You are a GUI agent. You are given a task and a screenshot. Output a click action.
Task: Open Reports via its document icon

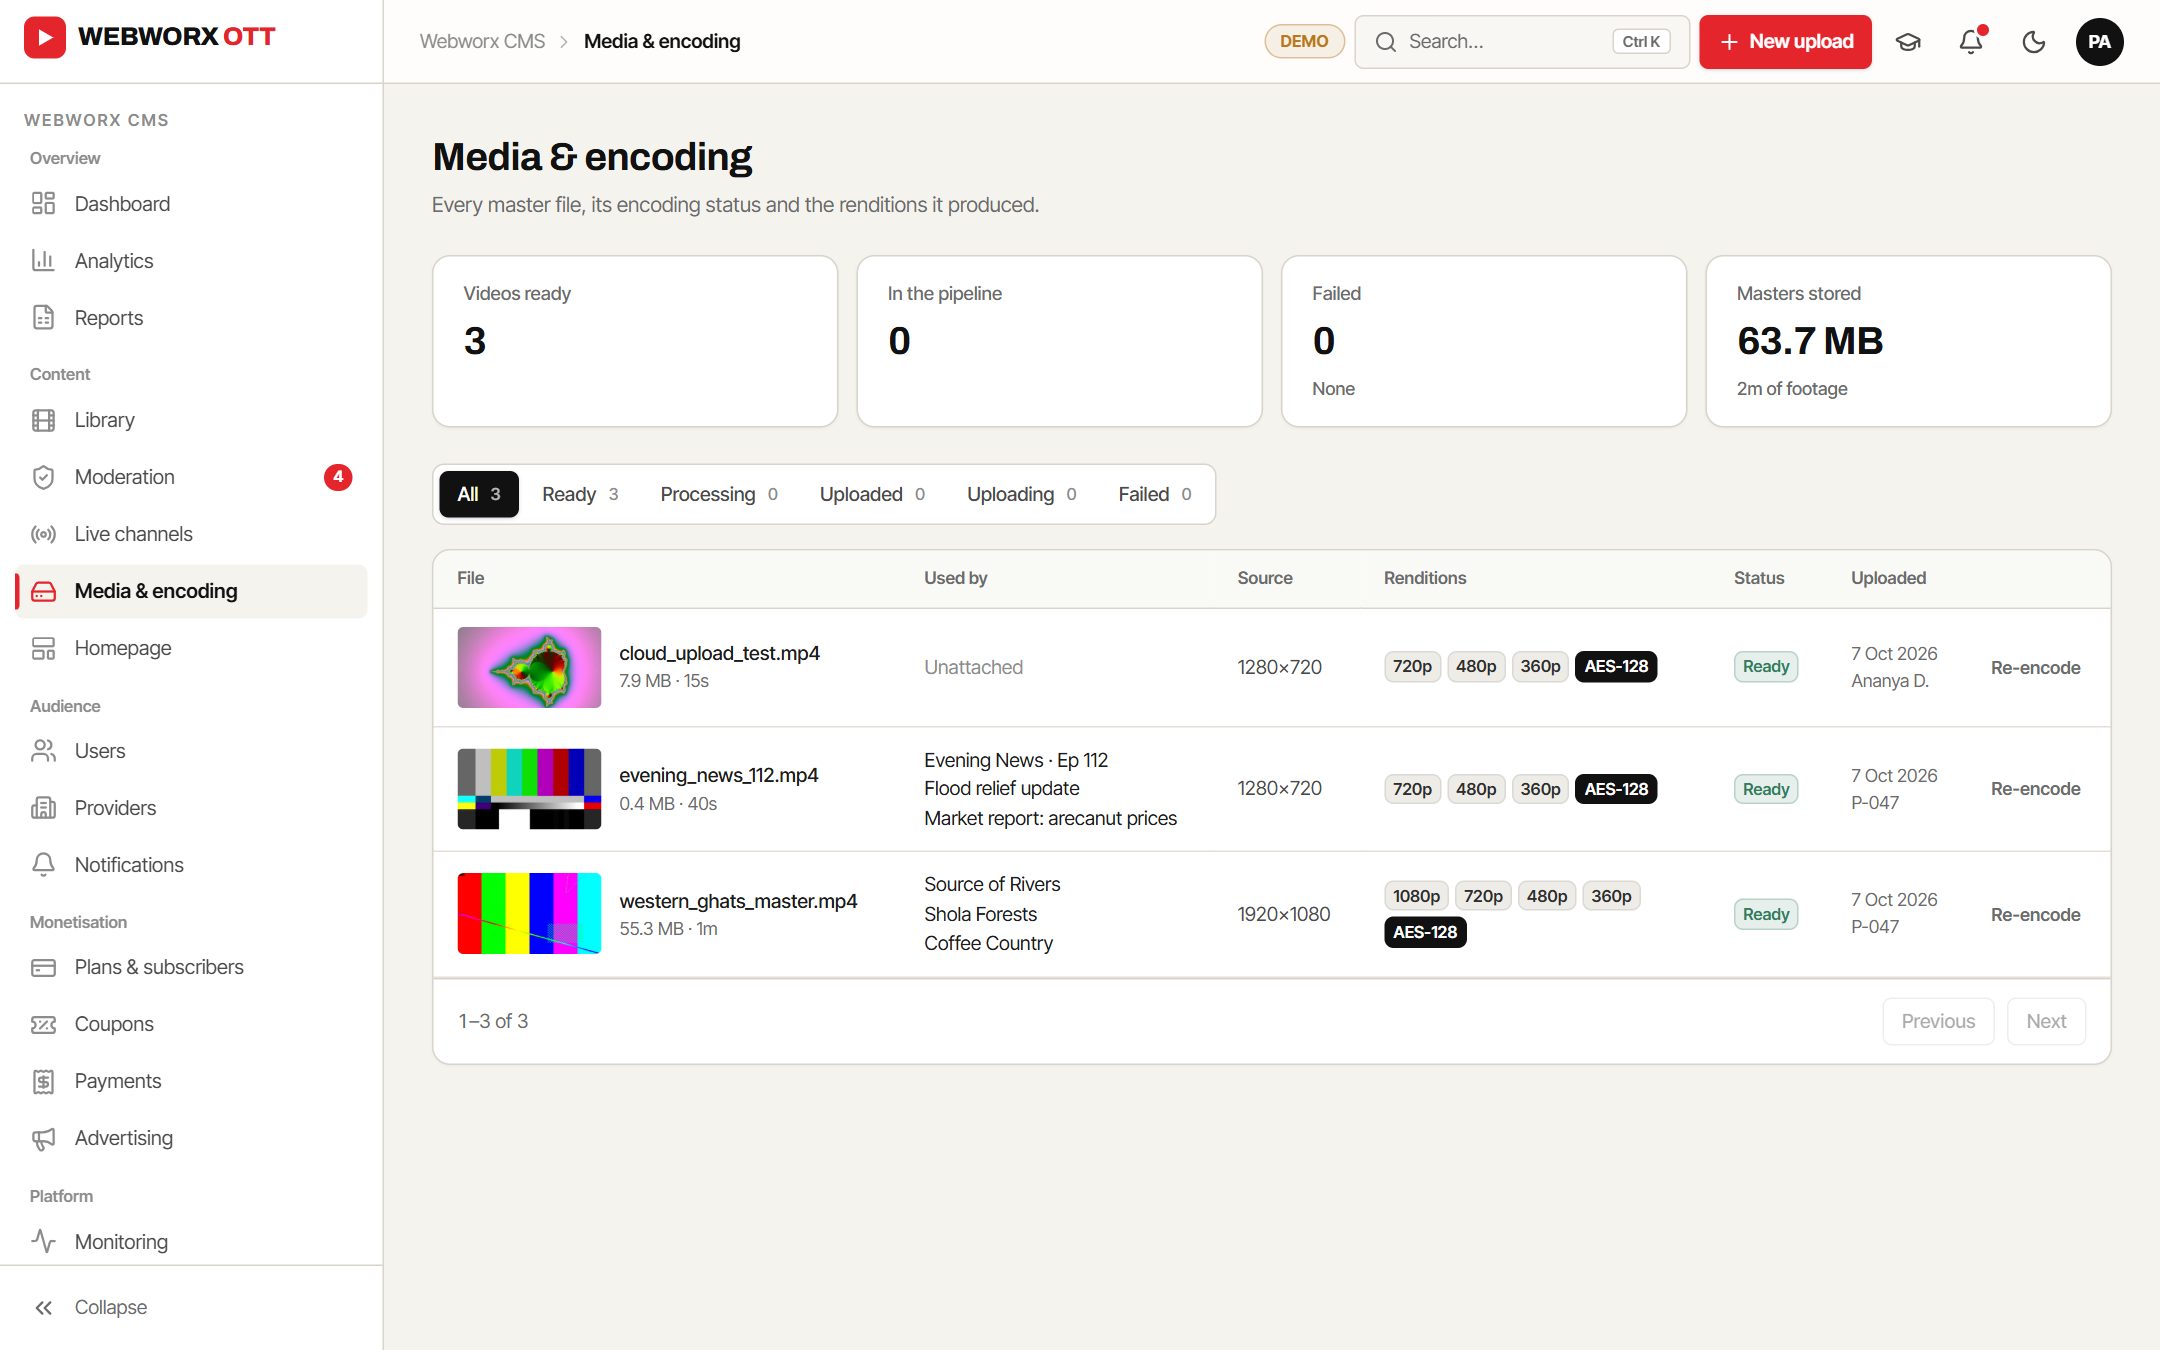43,318
